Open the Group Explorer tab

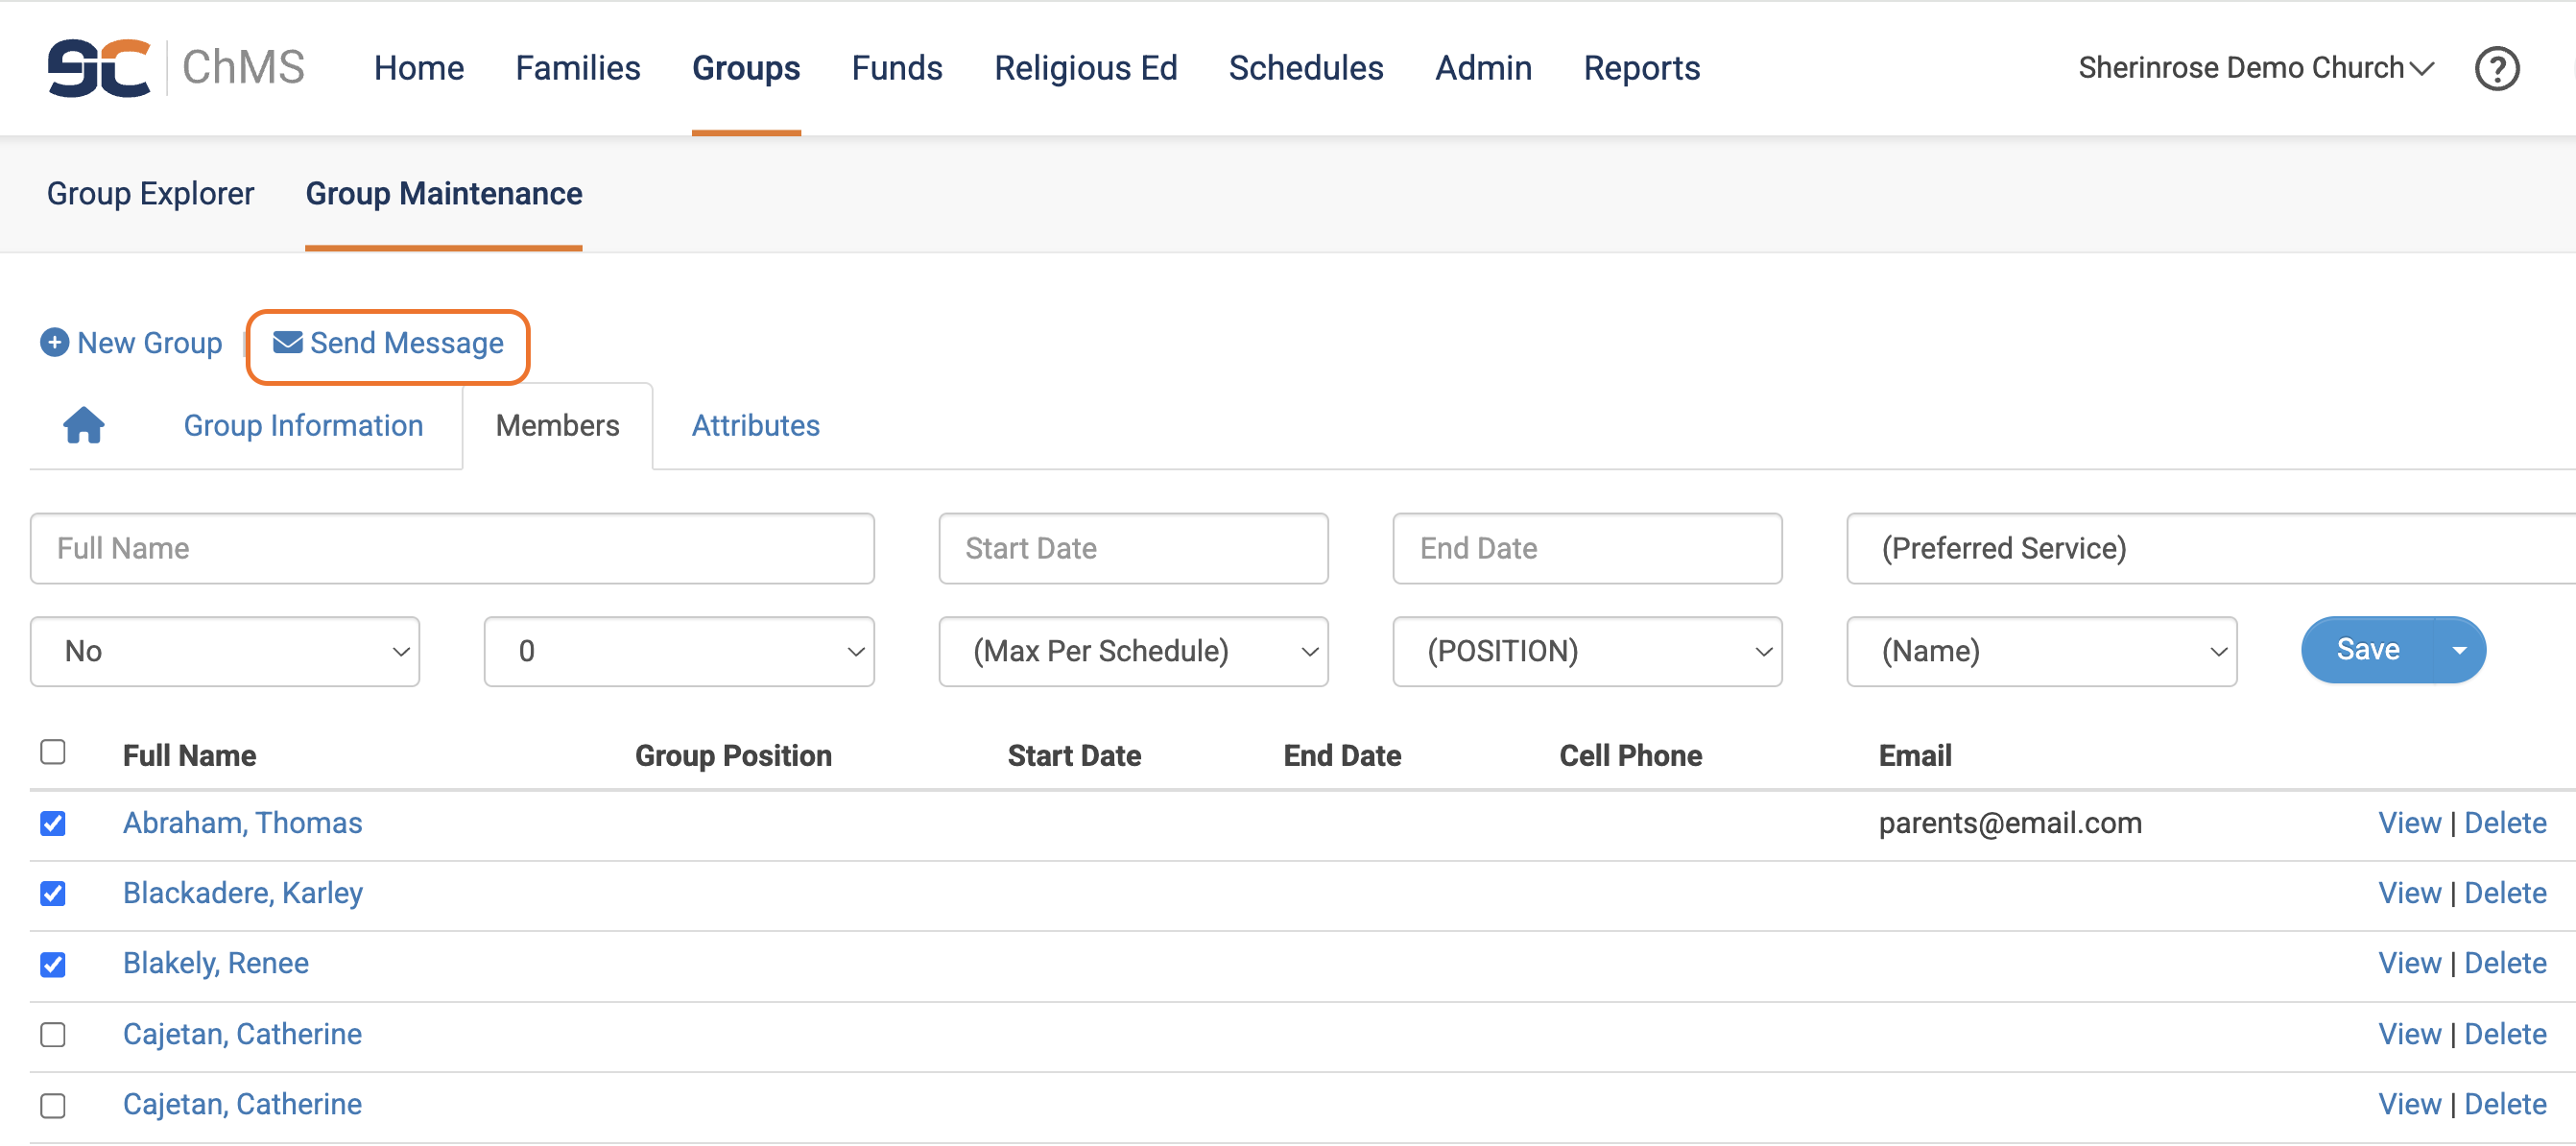tap(150, 193)
